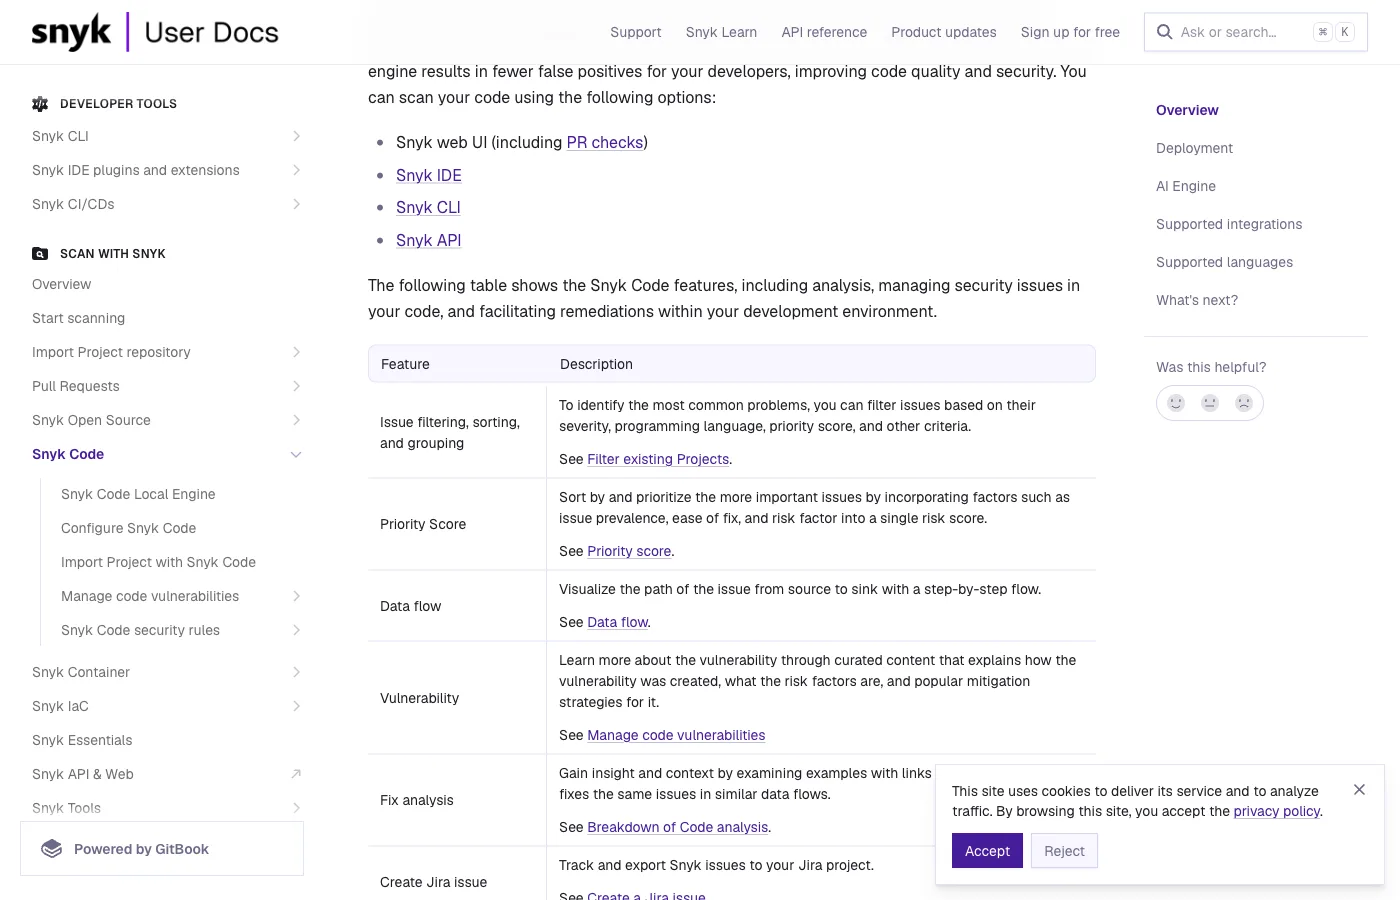The width and height of the screenshot is (1400, 900).
Task: Click inside the Ask or search input field
Action: point(1240,31)
